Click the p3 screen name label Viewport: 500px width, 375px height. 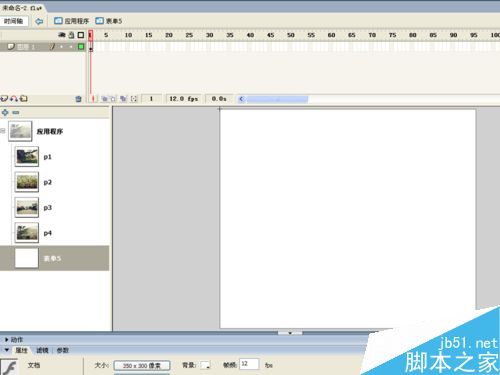point(48,208)
